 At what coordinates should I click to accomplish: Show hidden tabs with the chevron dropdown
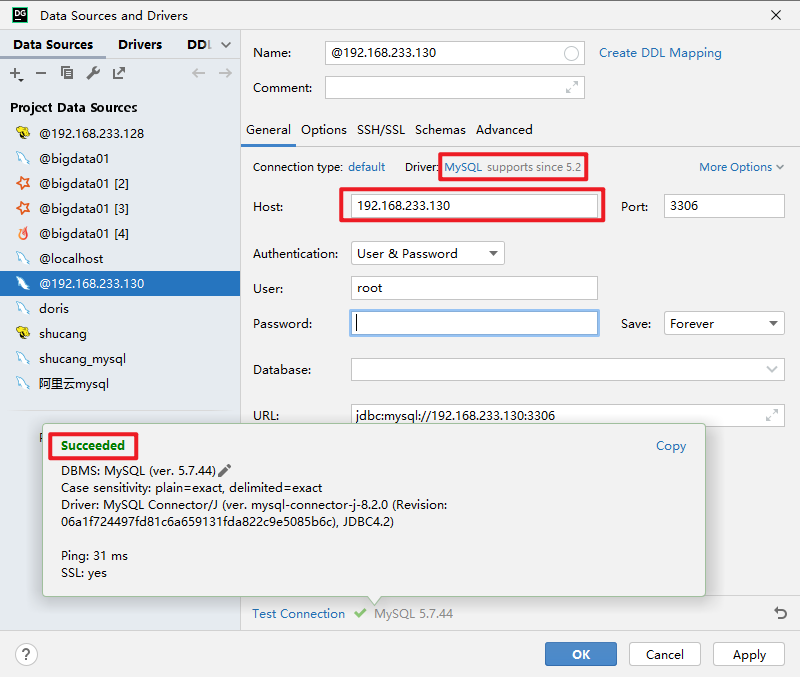tap(226, 45)
